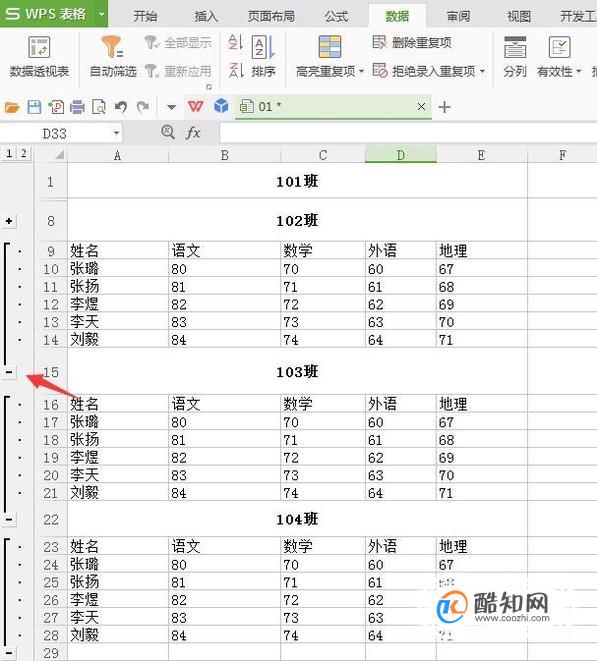The image size is (597, 661).
Task: Collapse the 102班 group with minus at row 15
Action: click(9, 372)
